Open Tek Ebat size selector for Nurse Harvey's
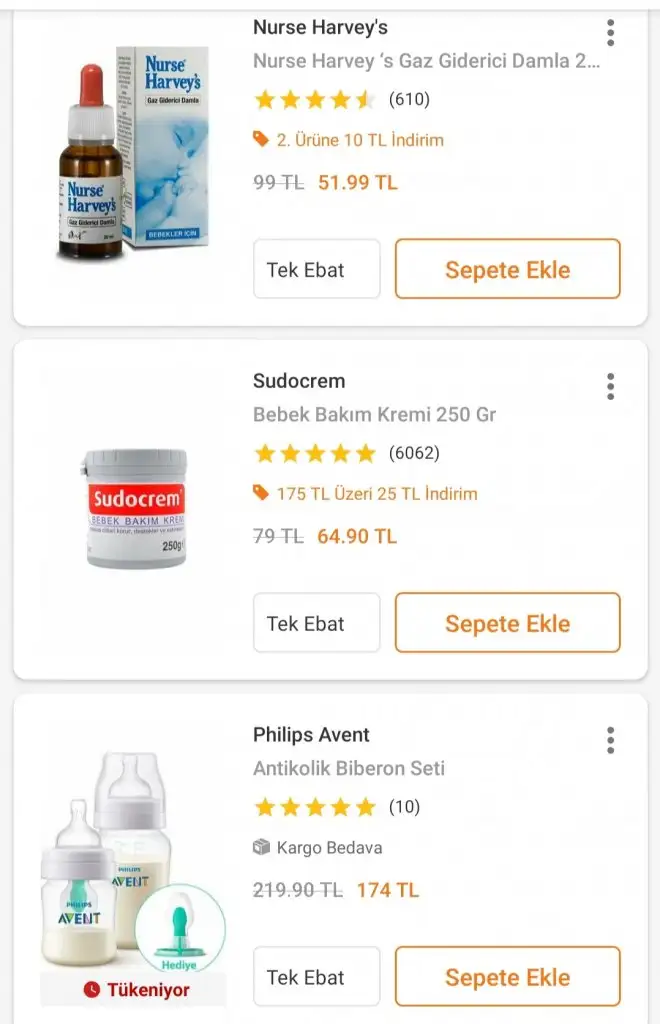660x1024 pixels. [x=316, y=269]
